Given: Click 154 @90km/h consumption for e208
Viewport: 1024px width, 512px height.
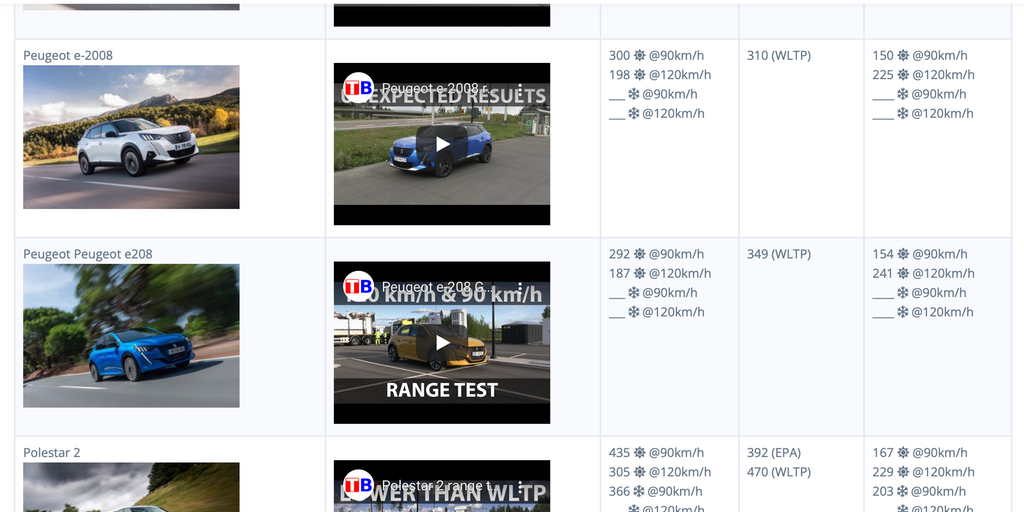Looking at the screenshot, I should point(920,254).
